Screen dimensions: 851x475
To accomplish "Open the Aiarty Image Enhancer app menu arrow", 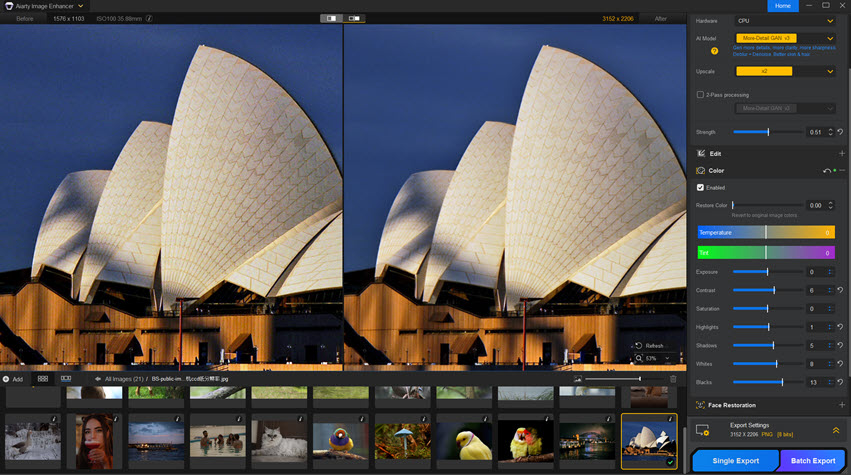I will 80,6.
